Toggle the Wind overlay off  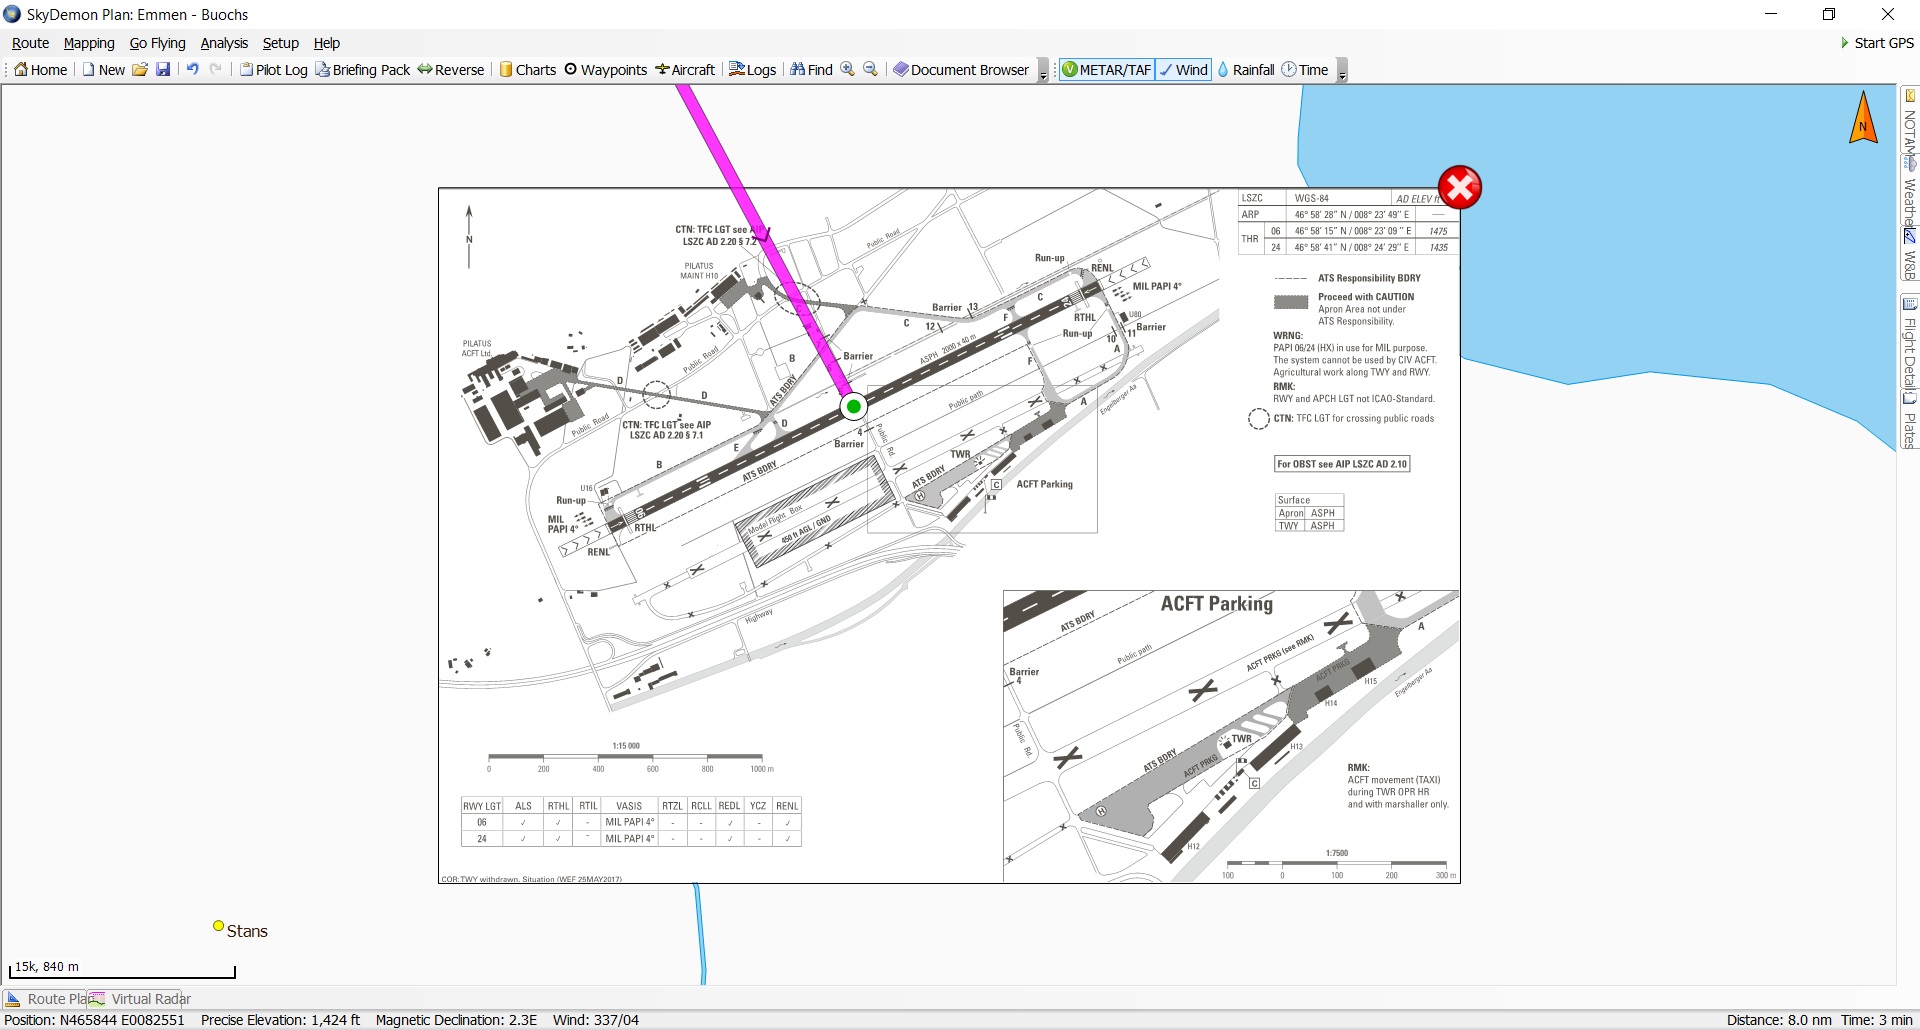click(1183, 70)
